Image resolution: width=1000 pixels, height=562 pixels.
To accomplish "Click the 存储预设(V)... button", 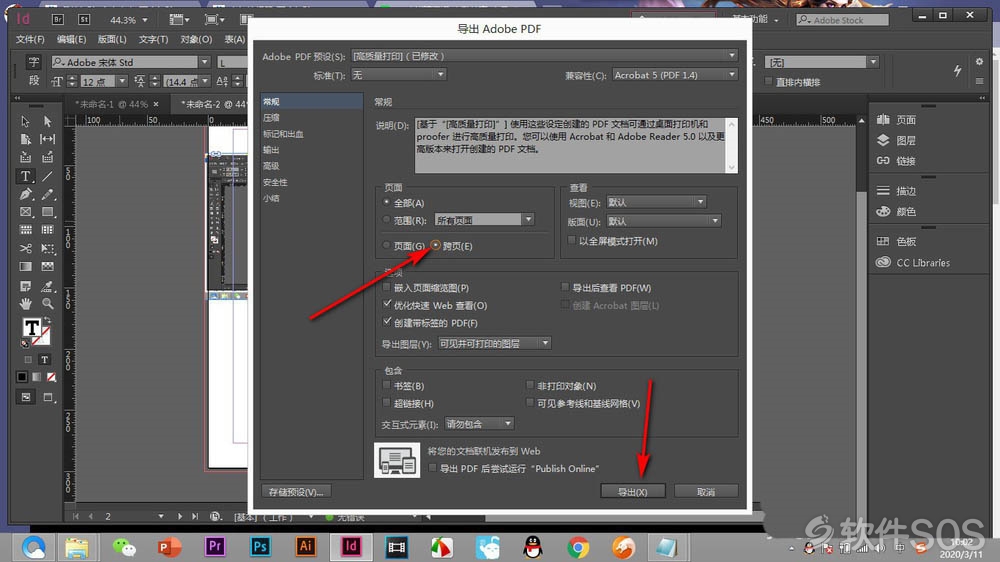I will coord(296,492).
